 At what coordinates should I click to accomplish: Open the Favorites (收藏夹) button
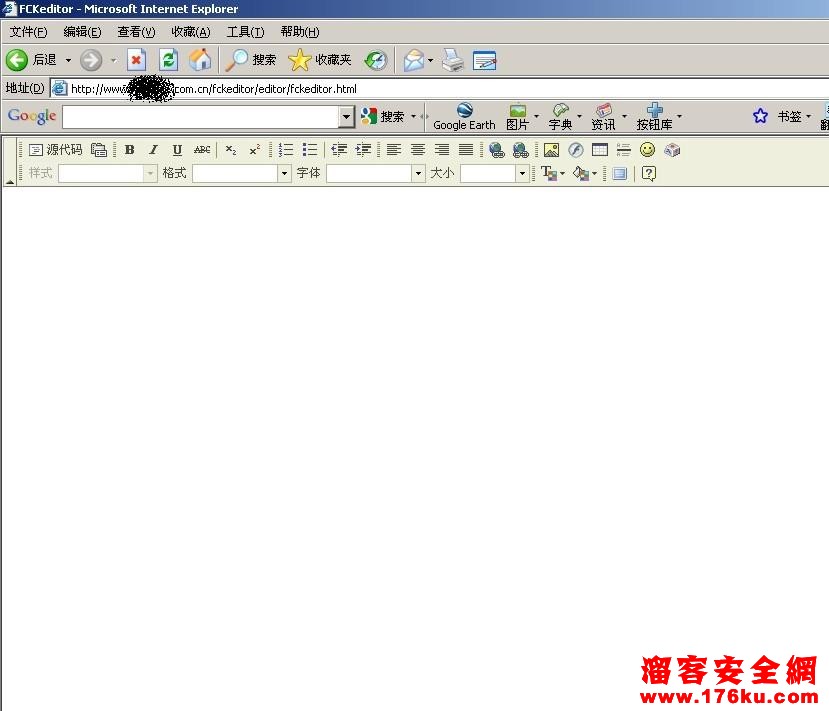coord(320,60)
